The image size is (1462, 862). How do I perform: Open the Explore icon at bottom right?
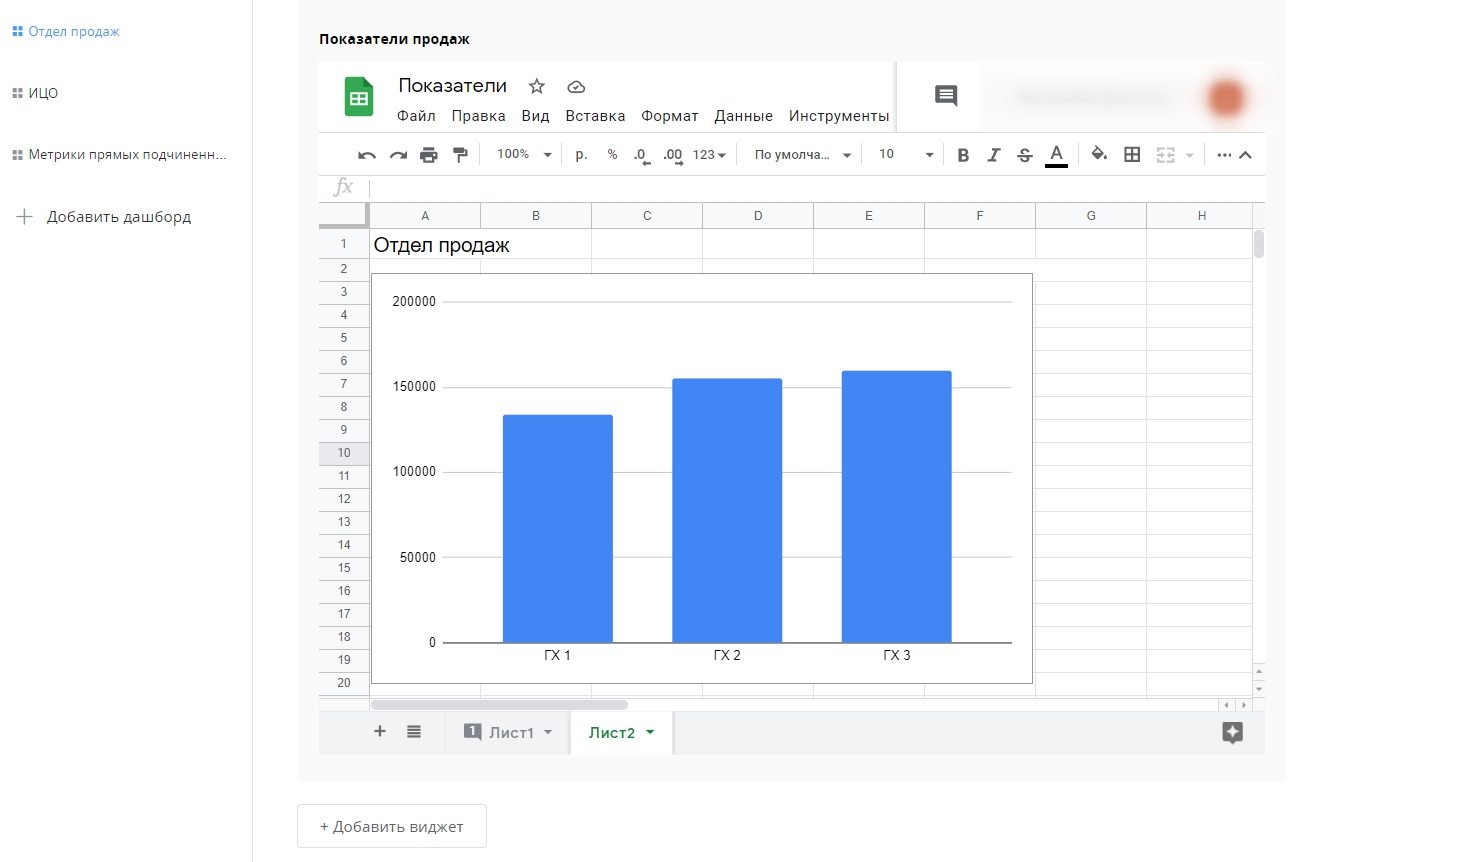pyautogui.click(x=1232, y=733)
